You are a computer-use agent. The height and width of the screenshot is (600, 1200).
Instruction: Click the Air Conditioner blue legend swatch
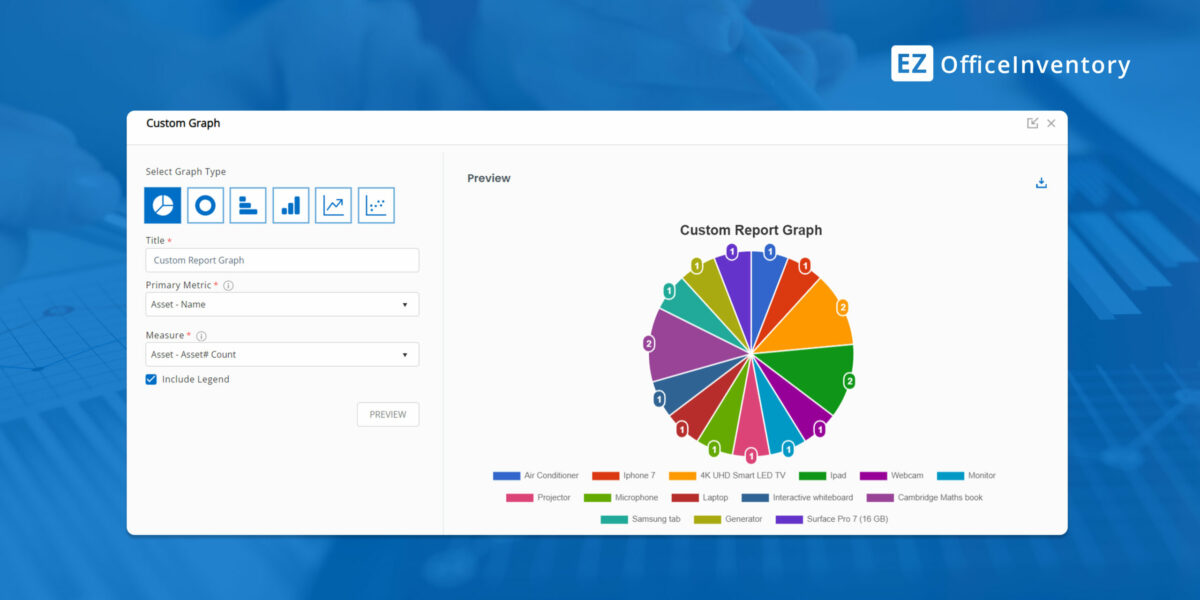click(x=506, y=476)
